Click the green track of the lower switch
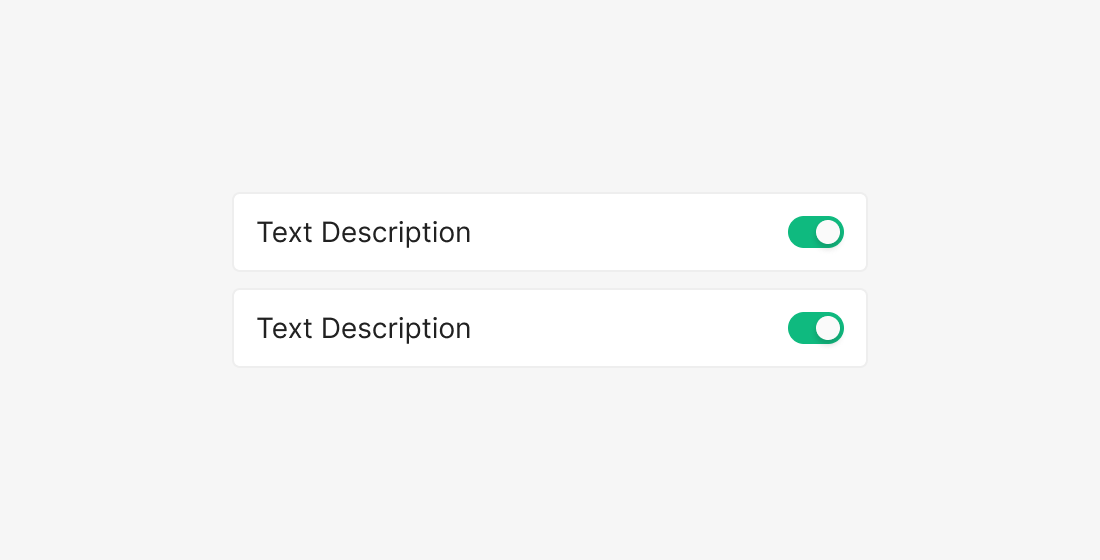The height and width of the screenshot is (560, 1100). [x=801, y=328]
